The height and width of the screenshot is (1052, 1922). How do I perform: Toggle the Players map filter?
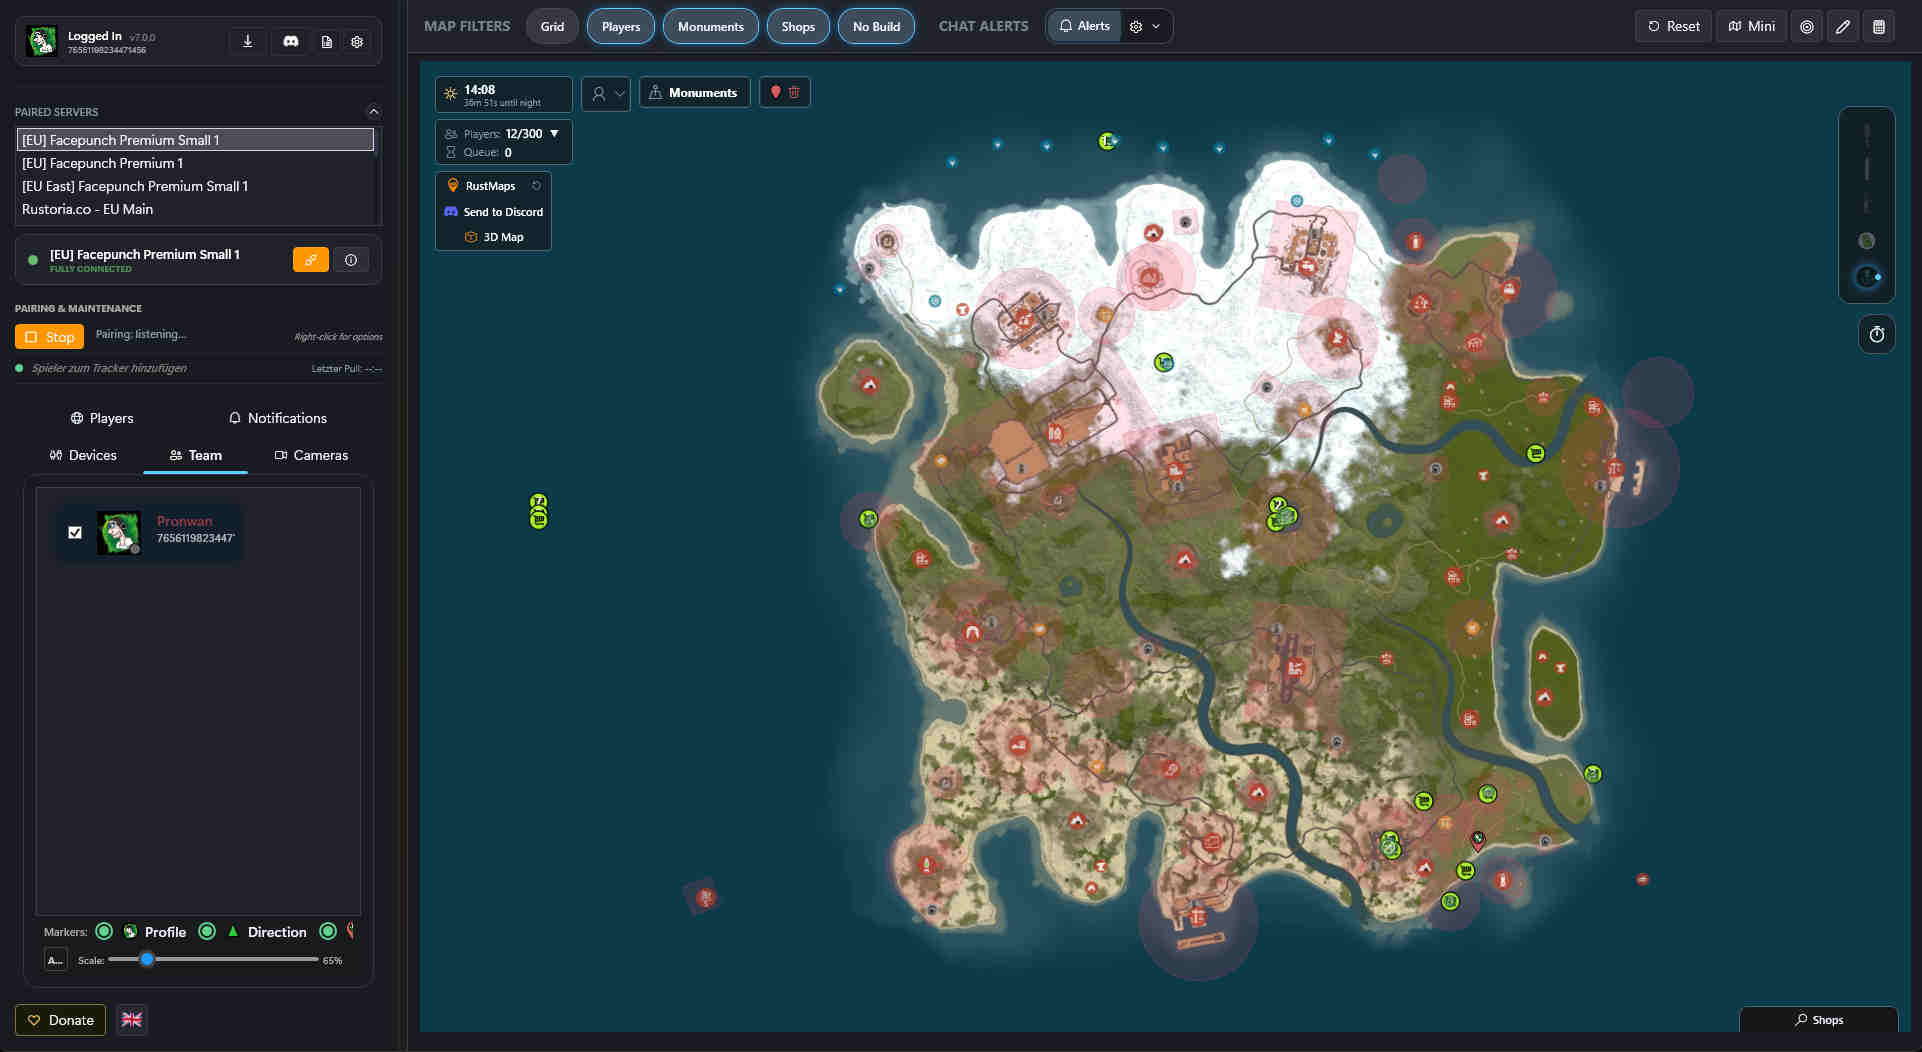(621, 27)
